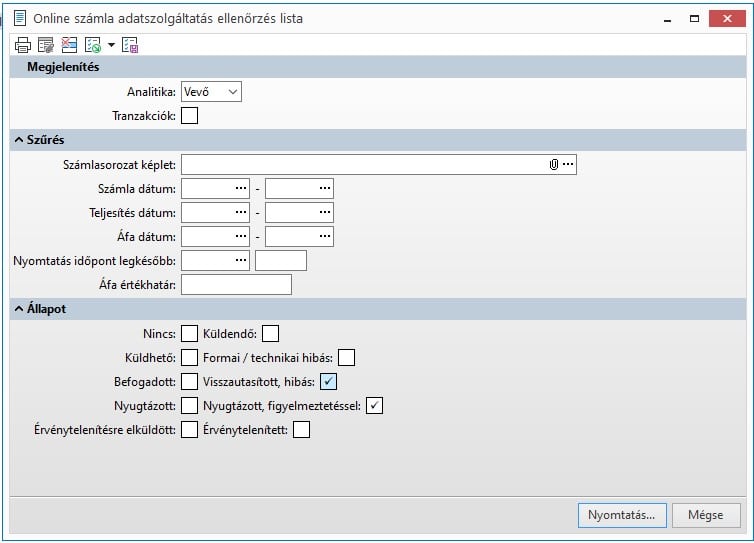The height and width of the screenshot is (543, 754).
Task: Open the Analitika combo box showing Vevő
Action: [211, 91]
